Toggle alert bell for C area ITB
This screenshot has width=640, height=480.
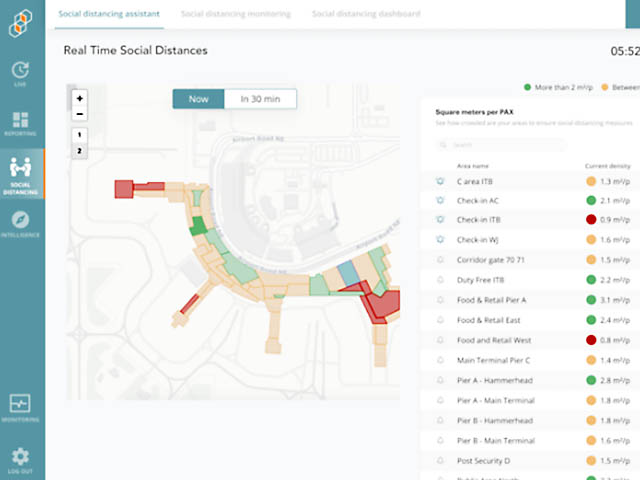(439, 182)
